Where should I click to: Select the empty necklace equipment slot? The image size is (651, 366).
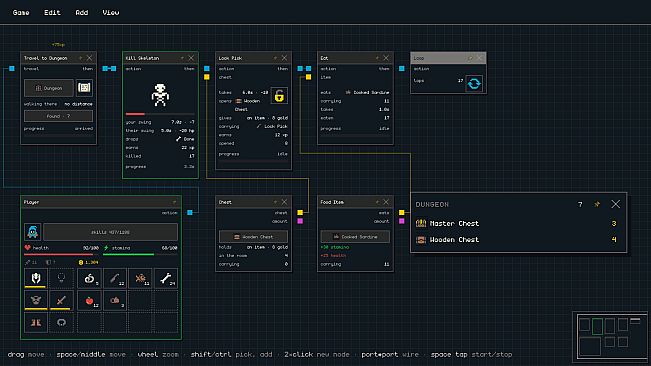click(61, 278)
